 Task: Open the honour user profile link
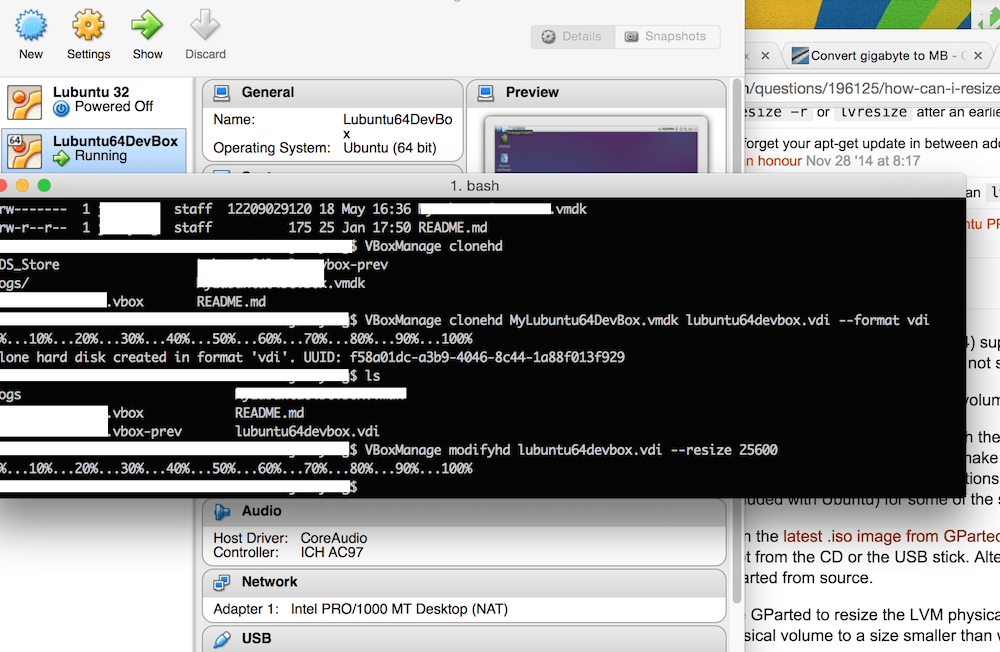click(774, 161)
